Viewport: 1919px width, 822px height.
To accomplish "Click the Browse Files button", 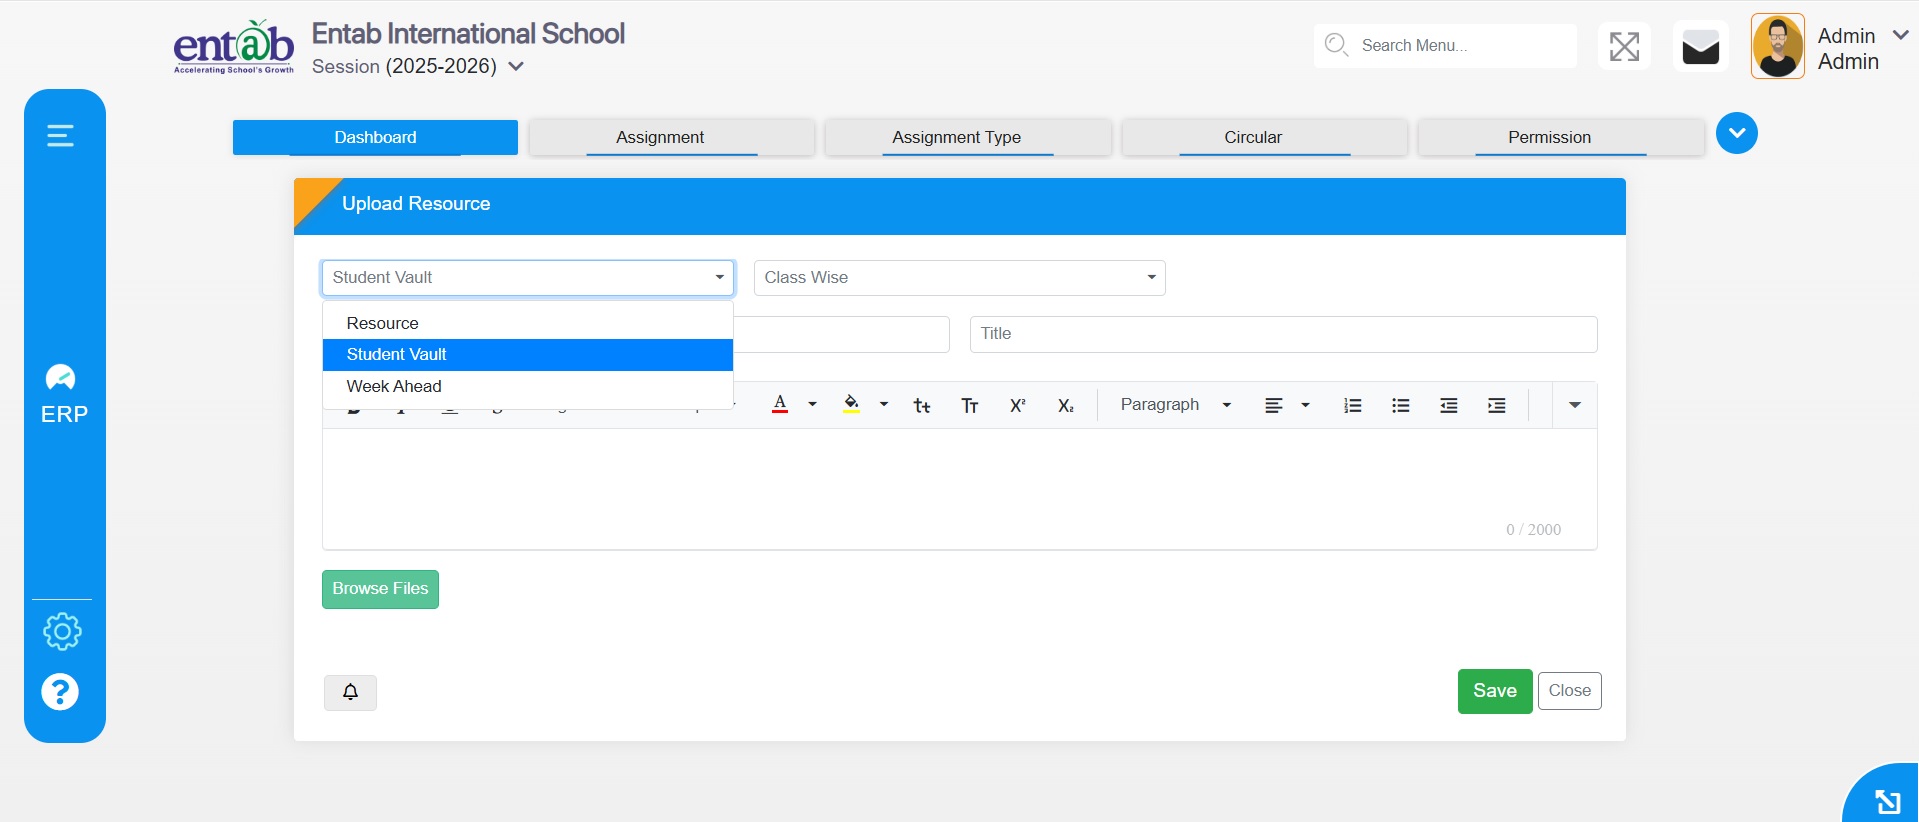I will click(380, 589).
